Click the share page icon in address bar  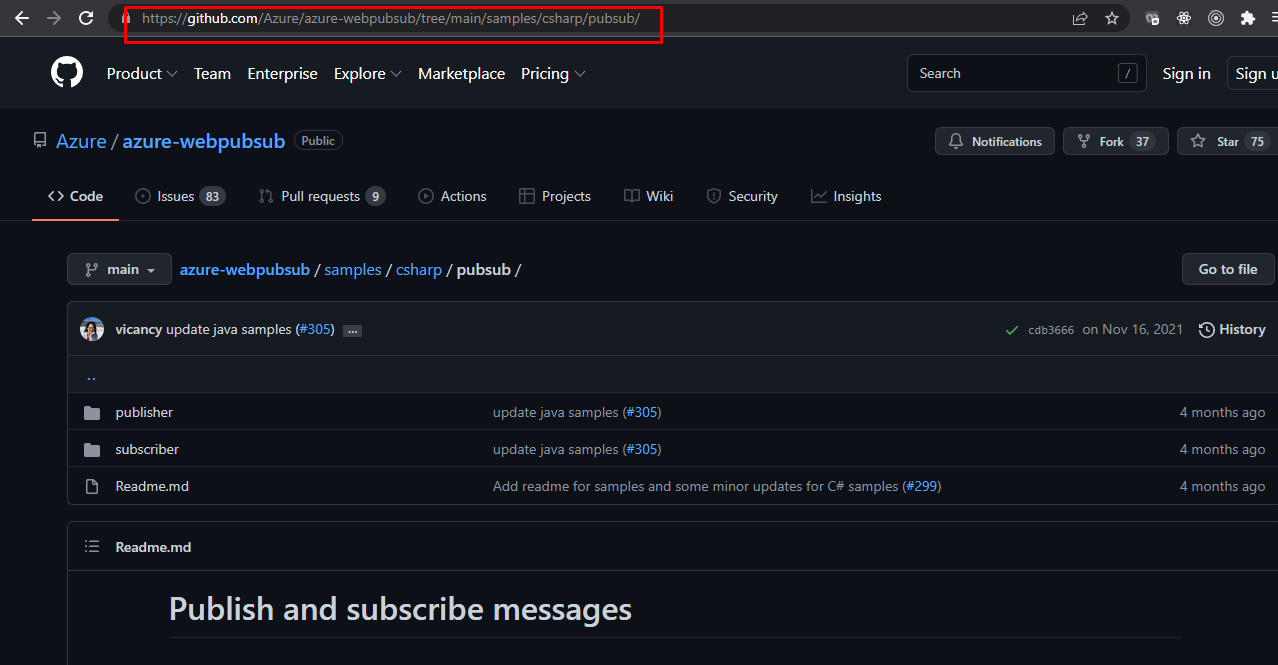point(1080,18)
